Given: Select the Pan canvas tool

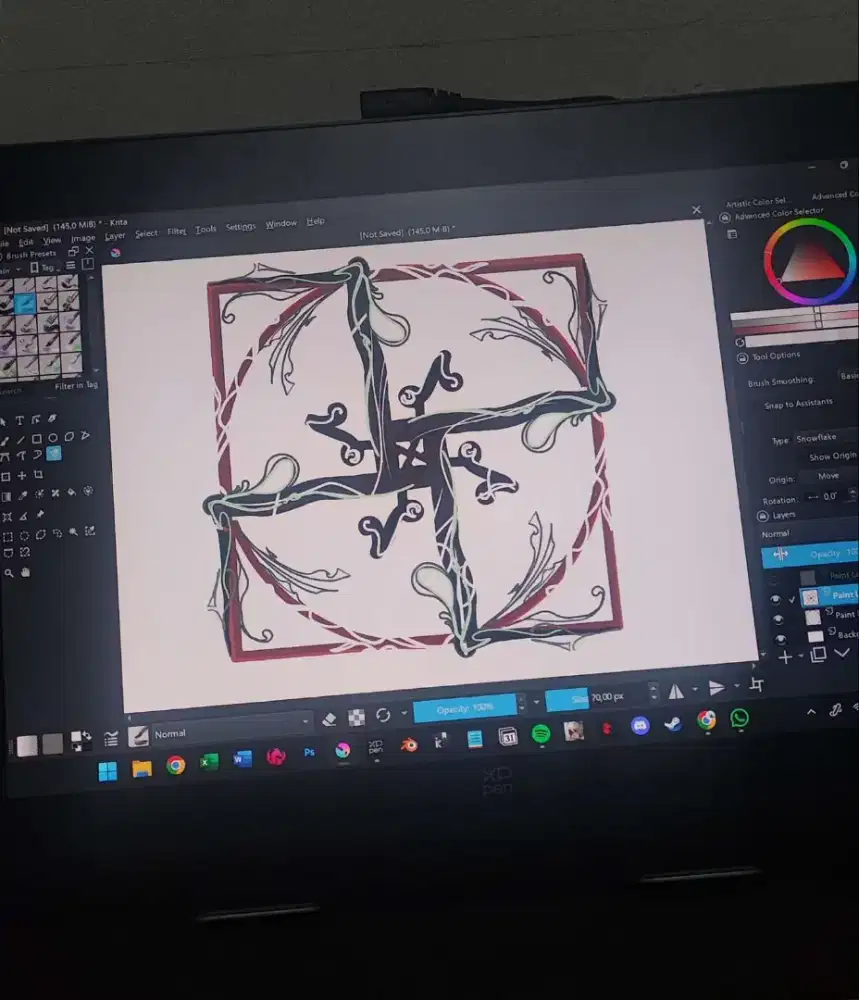Looking at the screenshot, I should (25, 572).
